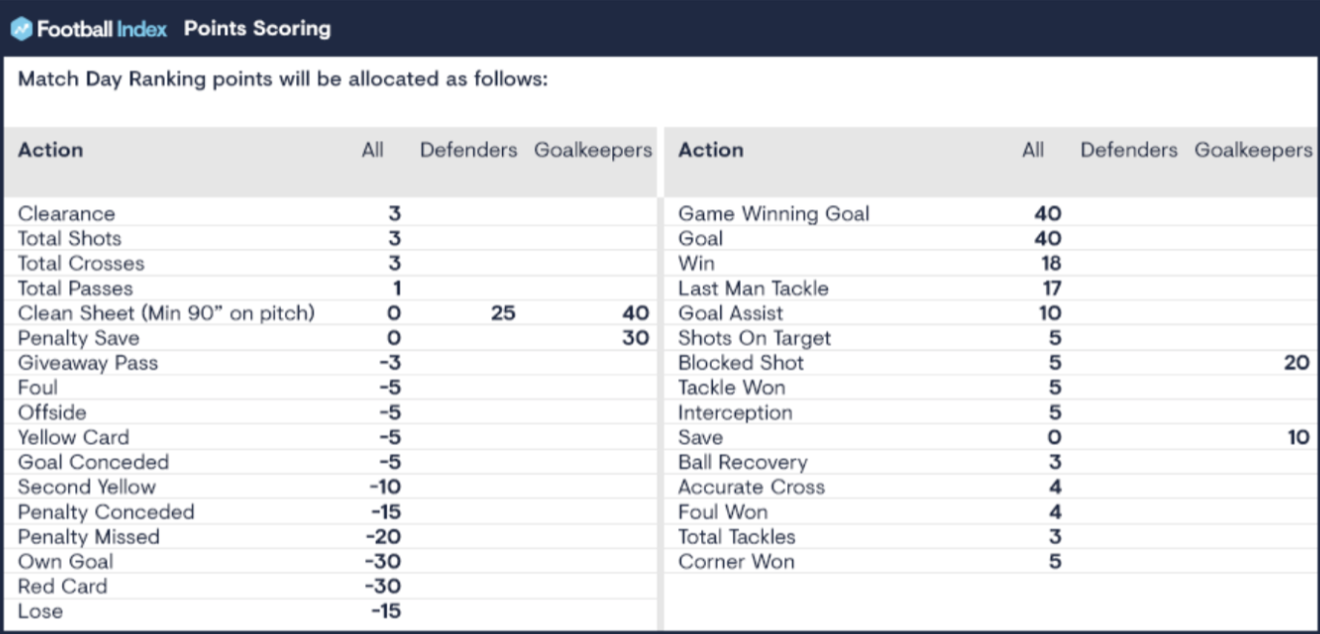Click the Football Index brand name

[x=102, y=29]
